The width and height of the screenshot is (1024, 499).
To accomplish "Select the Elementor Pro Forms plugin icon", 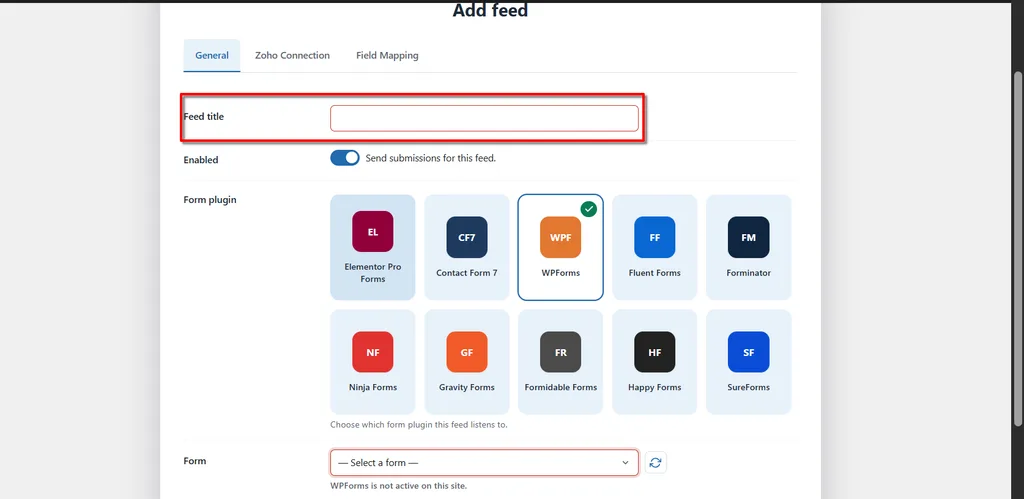I will click(x=372, y=231).
